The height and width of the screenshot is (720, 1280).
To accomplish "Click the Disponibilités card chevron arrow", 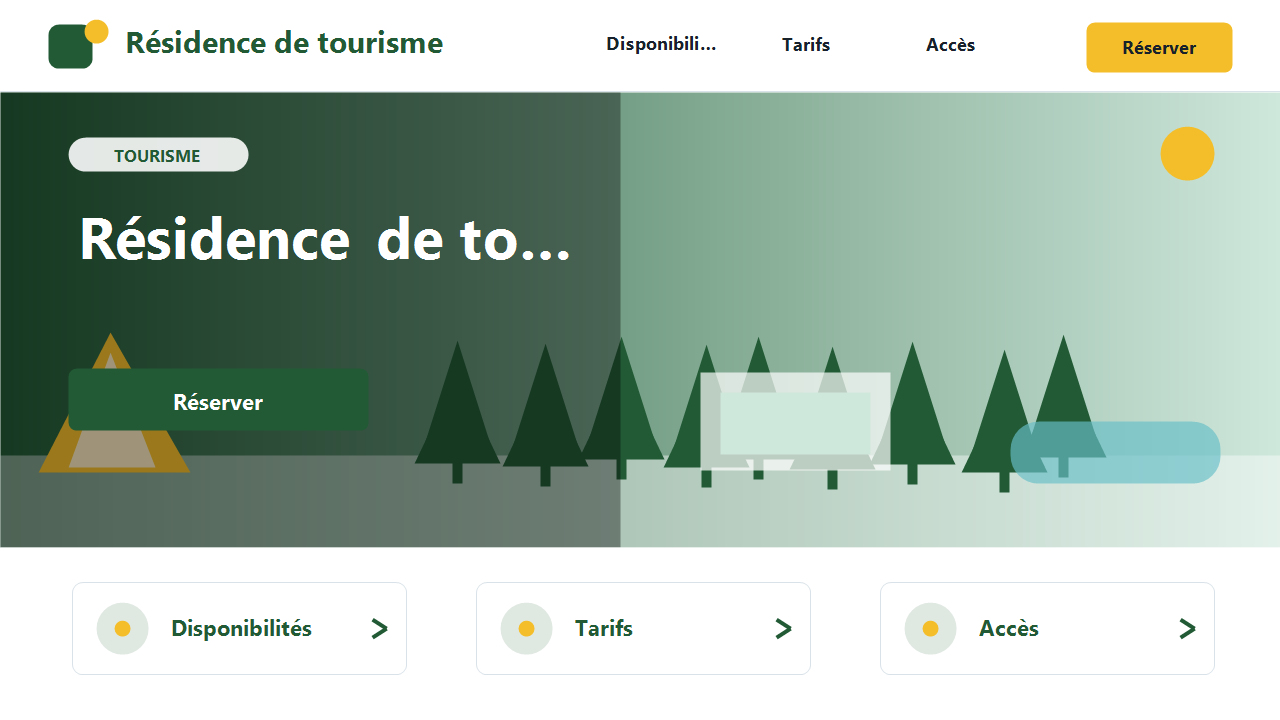I will [x=379, y=629].
